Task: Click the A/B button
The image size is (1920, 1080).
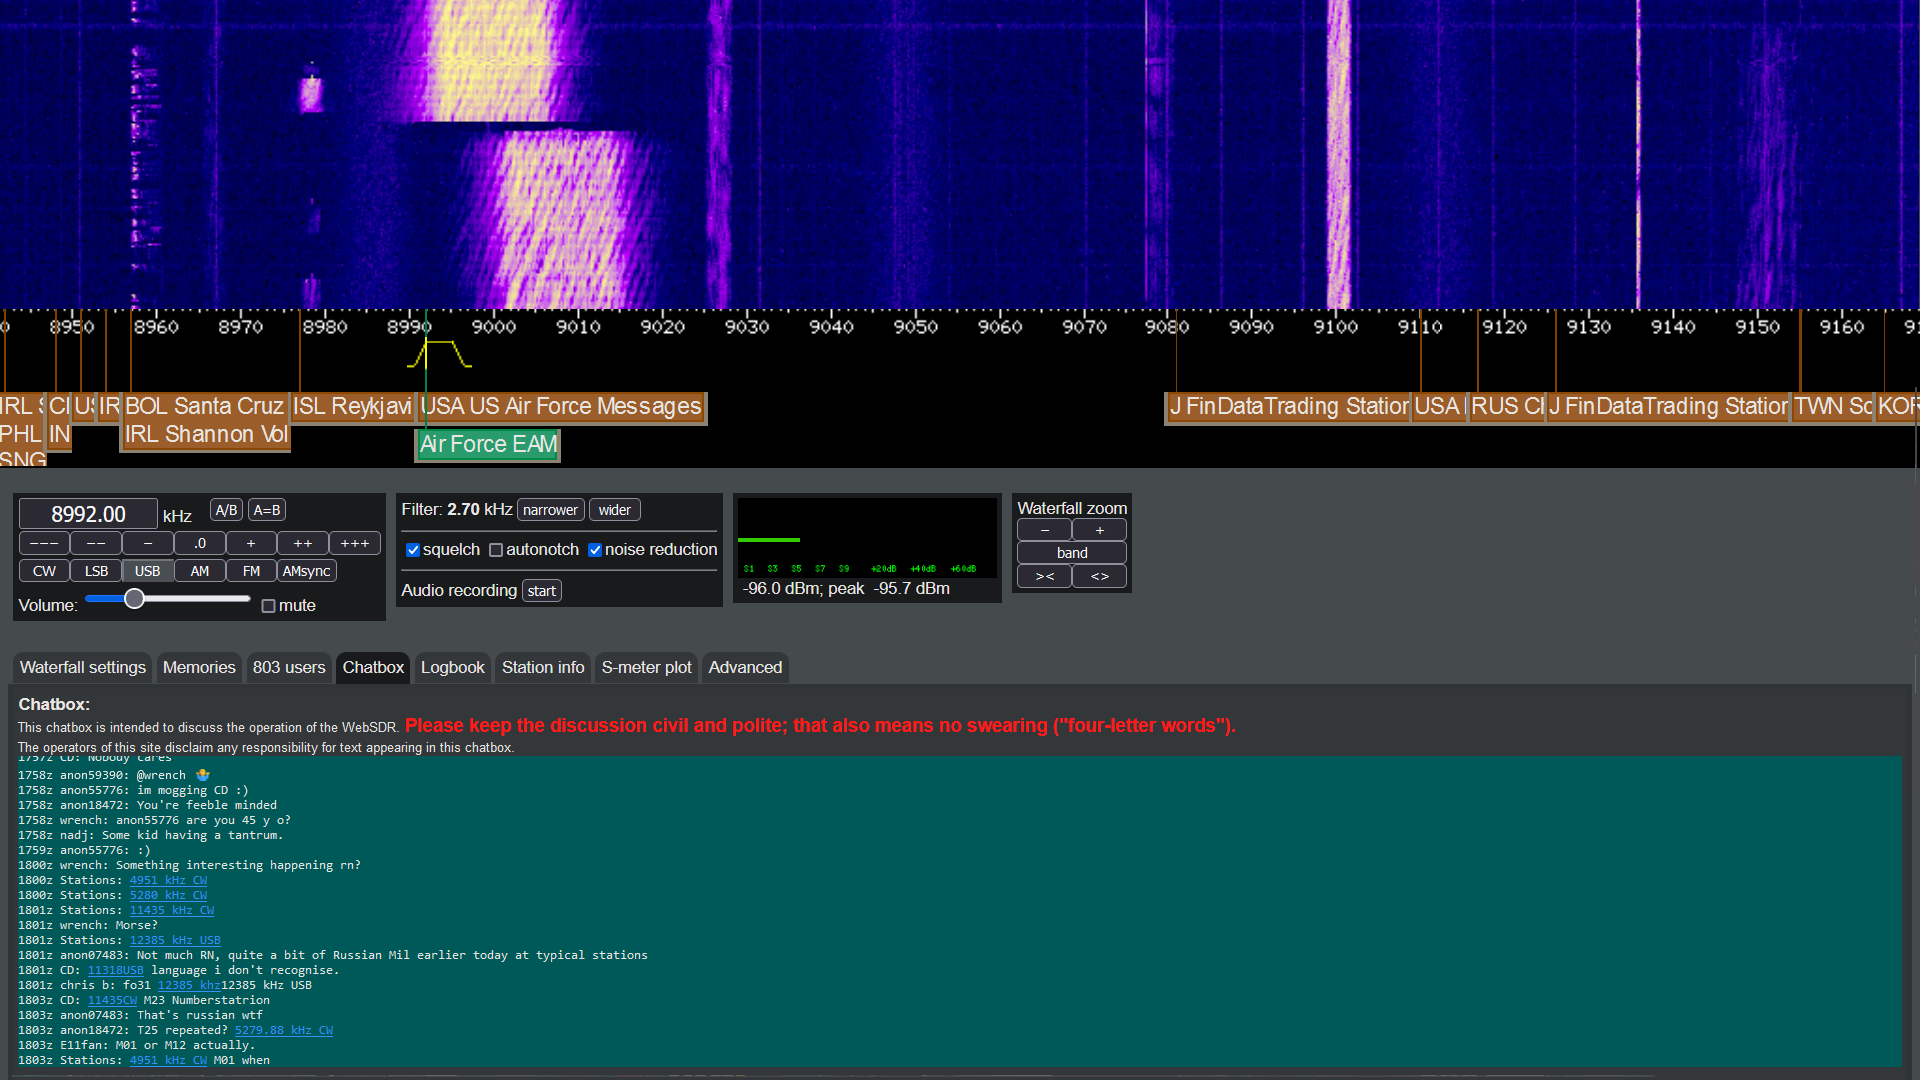Action: [227, 510]
